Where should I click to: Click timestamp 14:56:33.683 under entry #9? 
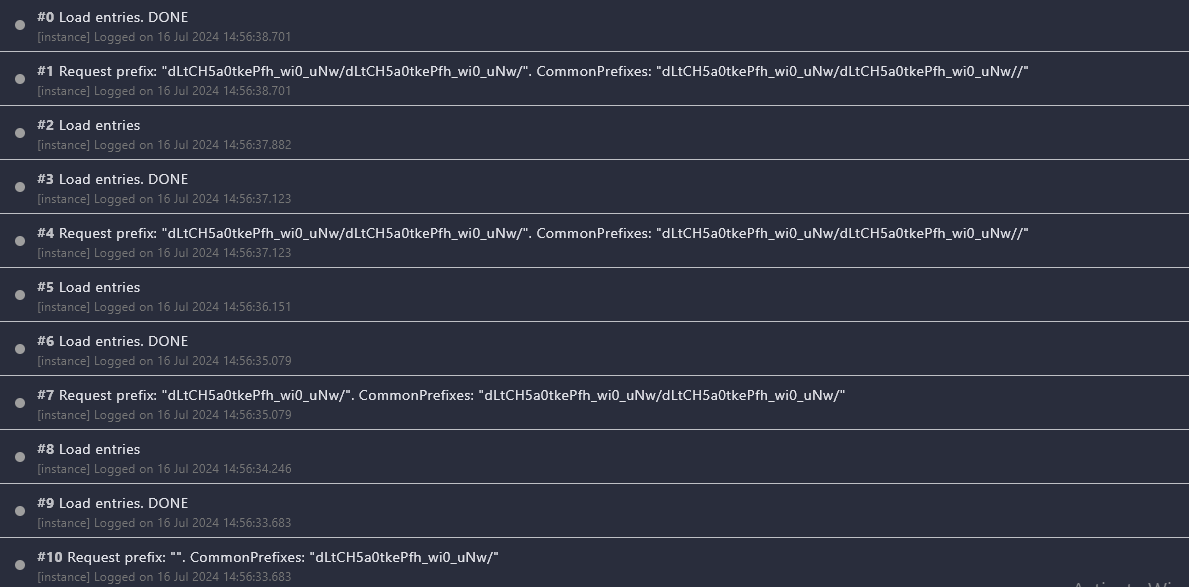256,523
